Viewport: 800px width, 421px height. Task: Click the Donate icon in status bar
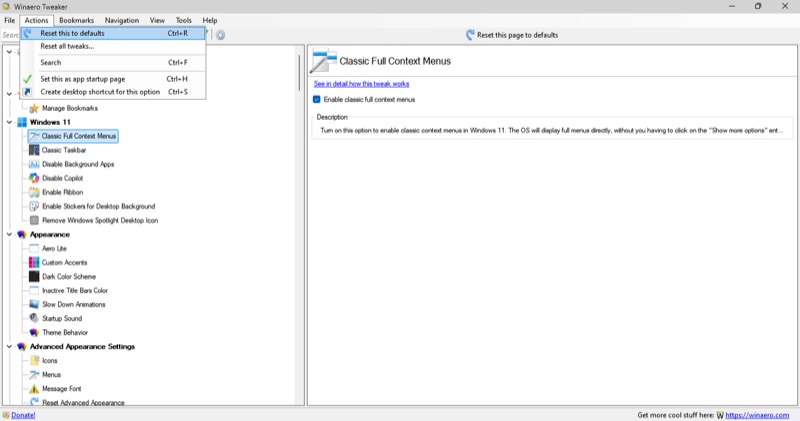[6, 415]
